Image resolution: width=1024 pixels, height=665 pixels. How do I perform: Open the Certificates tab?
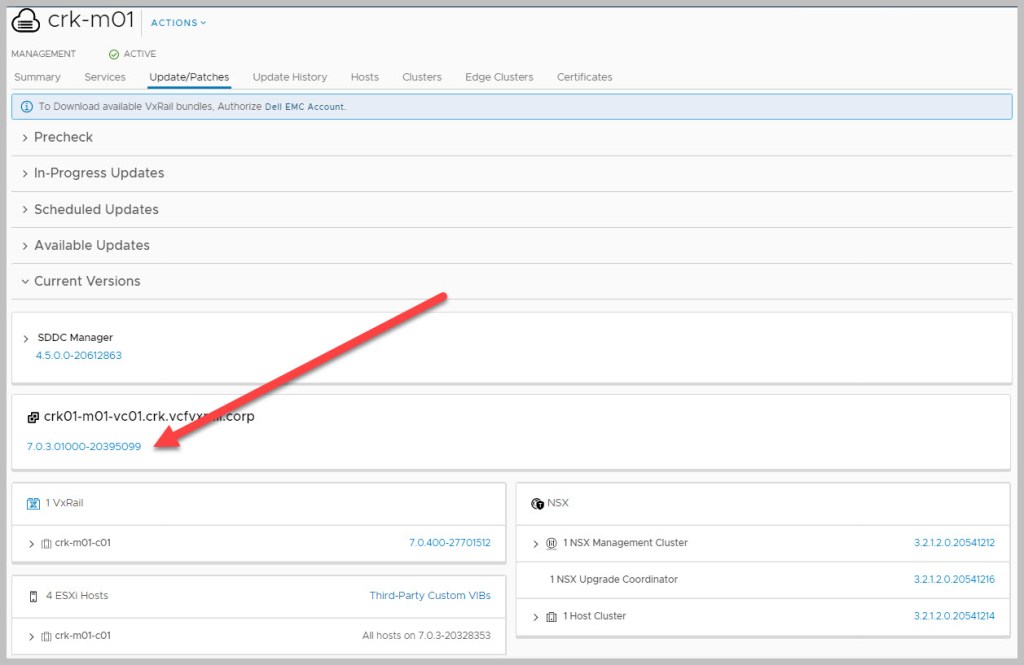584,77
